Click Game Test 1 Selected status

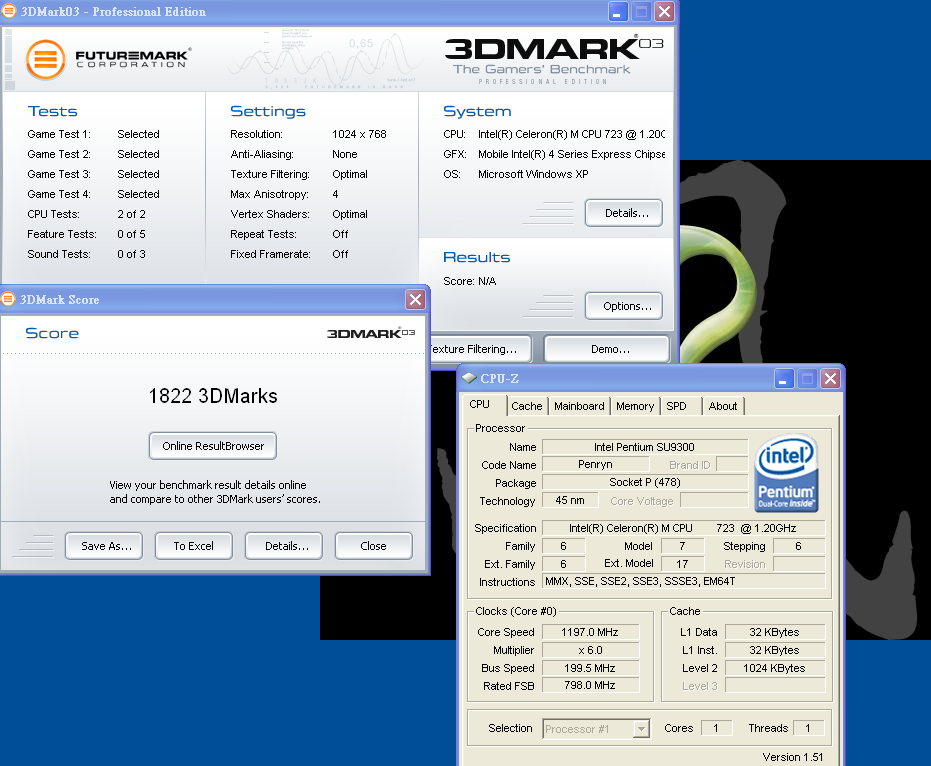click(138, 134)
